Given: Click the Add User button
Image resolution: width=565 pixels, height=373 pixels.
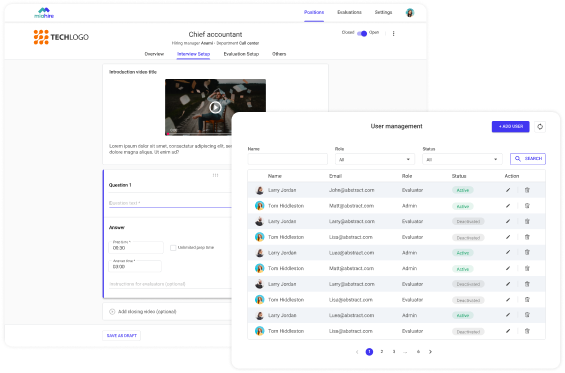Looking at the screenshot, I should click(511, 126).
